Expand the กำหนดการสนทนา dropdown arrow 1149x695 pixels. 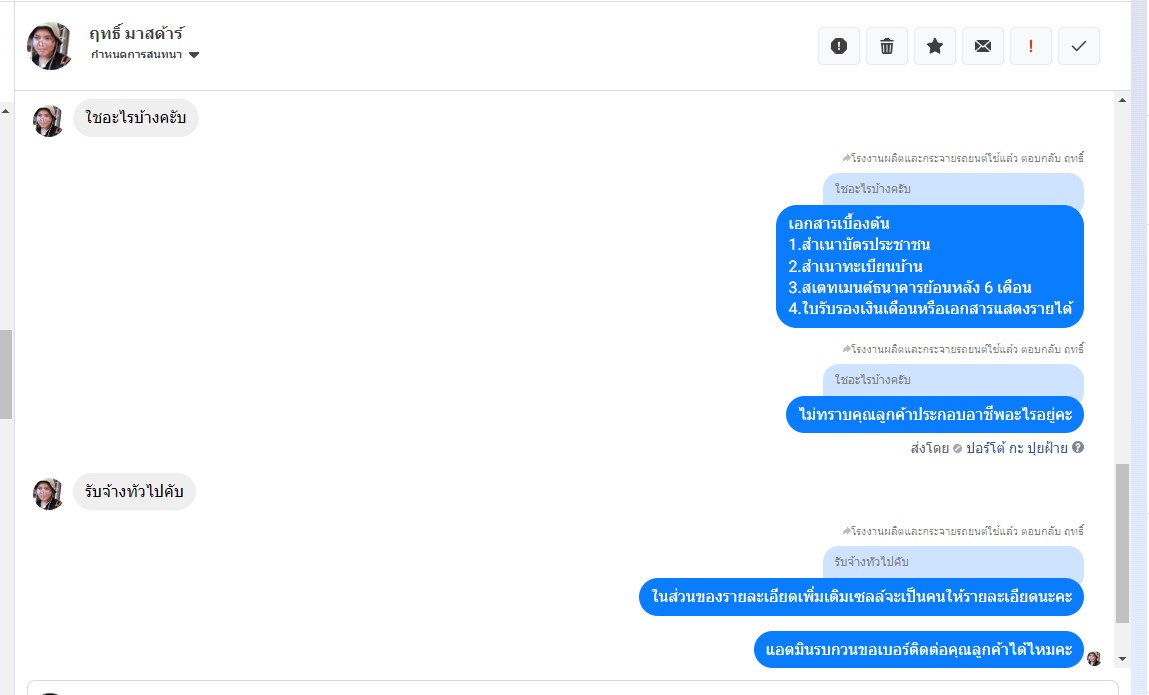coord(193,55)
